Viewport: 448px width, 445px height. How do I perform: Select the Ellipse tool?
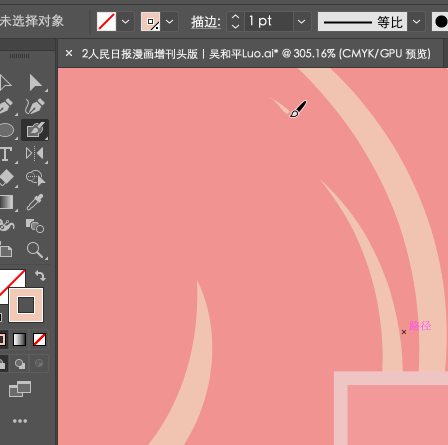point(7,130)
